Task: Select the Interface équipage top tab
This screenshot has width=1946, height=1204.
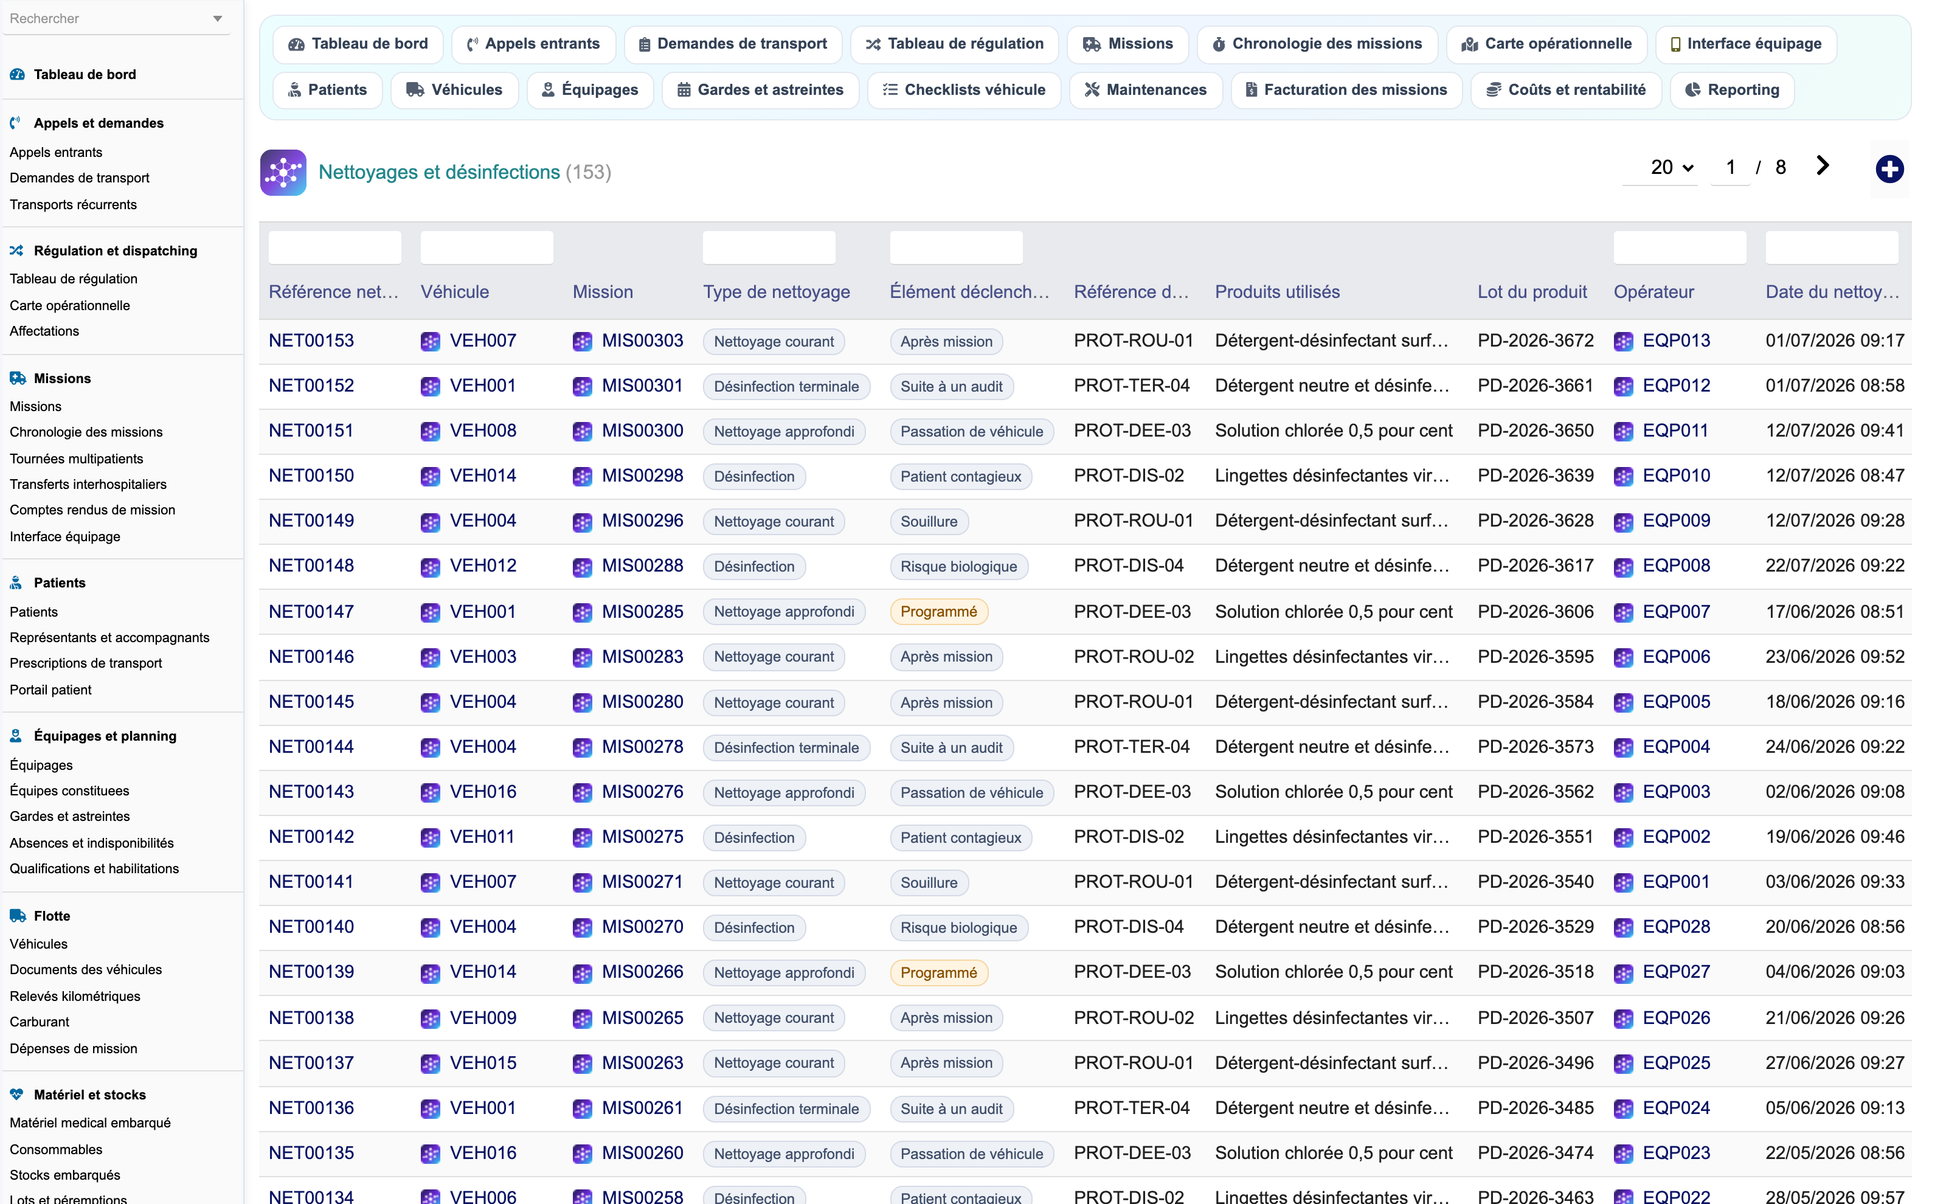Action: coord(1746,44)
